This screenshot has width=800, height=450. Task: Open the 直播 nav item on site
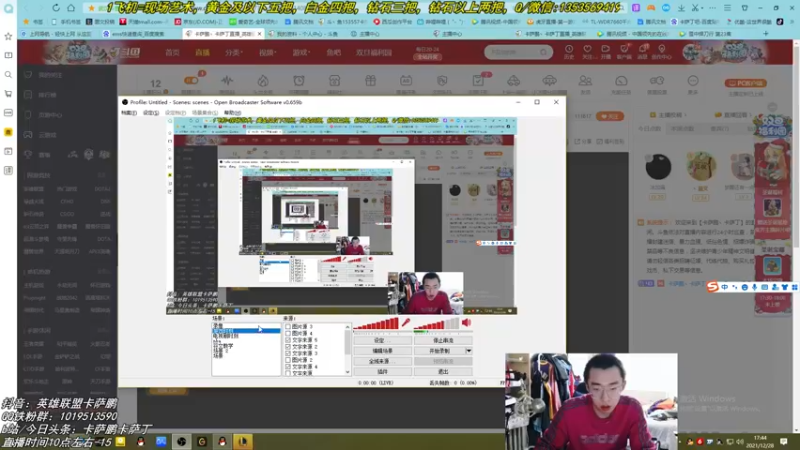pos(203,53)
